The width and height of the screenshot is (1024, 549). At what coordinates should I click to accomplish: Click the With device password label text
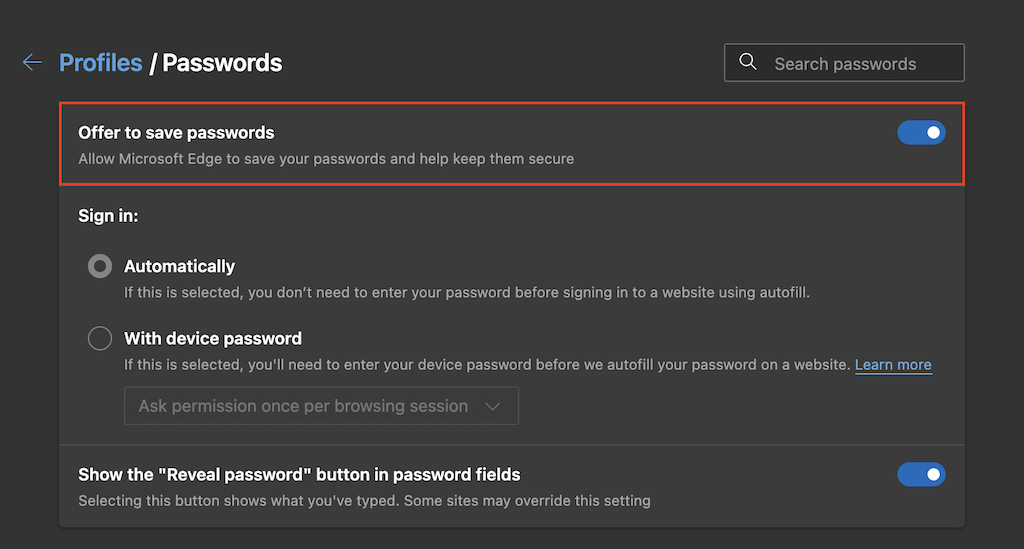(x=213, y=338)
